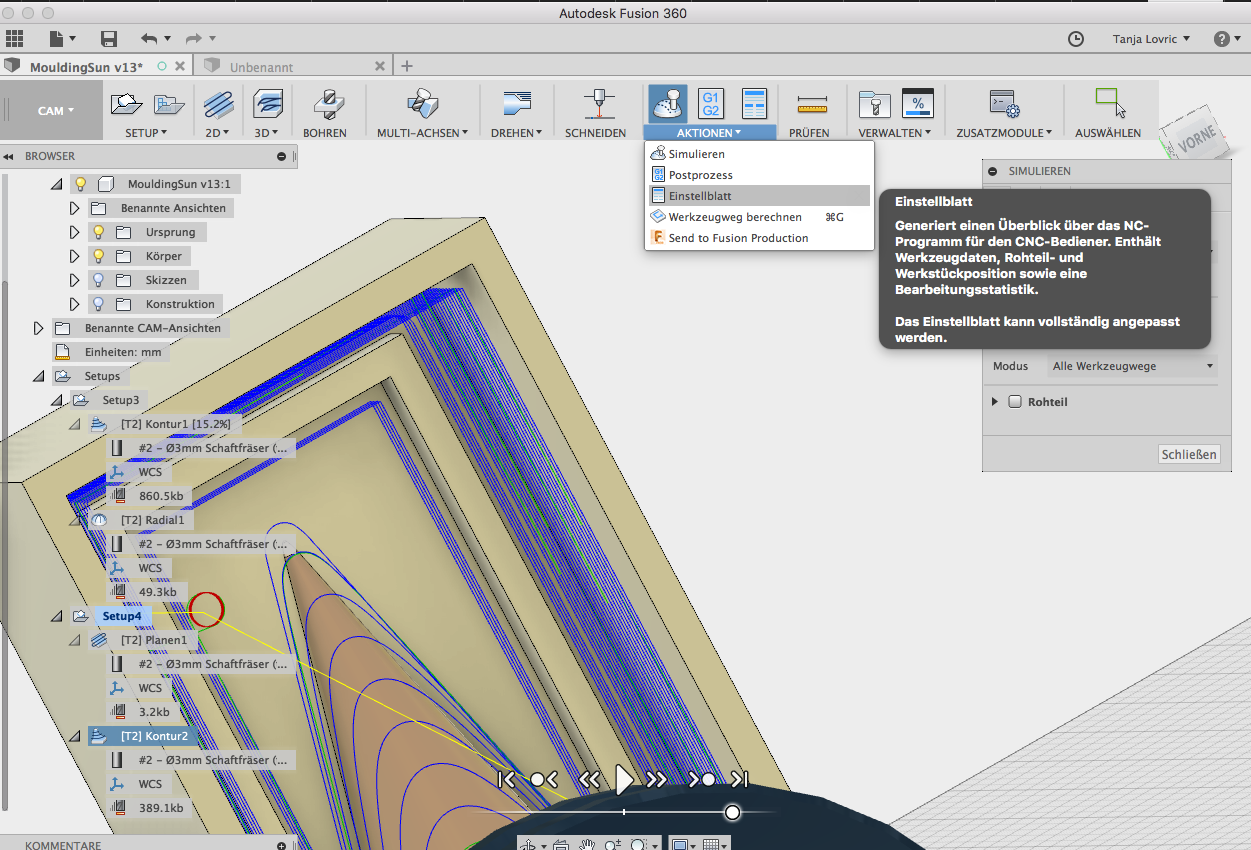The height and width of the screenshot is (850, 1251).
Task: Choose Simulieren from the Aktionen menu
Action: pos(758,154)
